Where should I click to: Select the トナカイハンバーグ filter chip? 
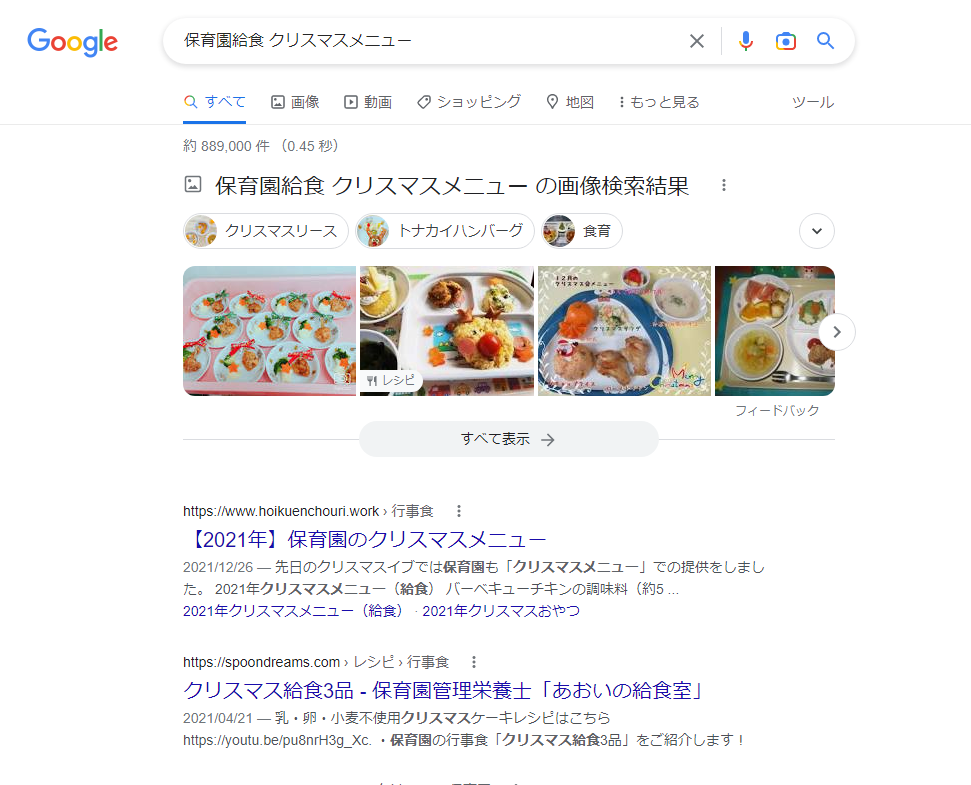(445, 231)
